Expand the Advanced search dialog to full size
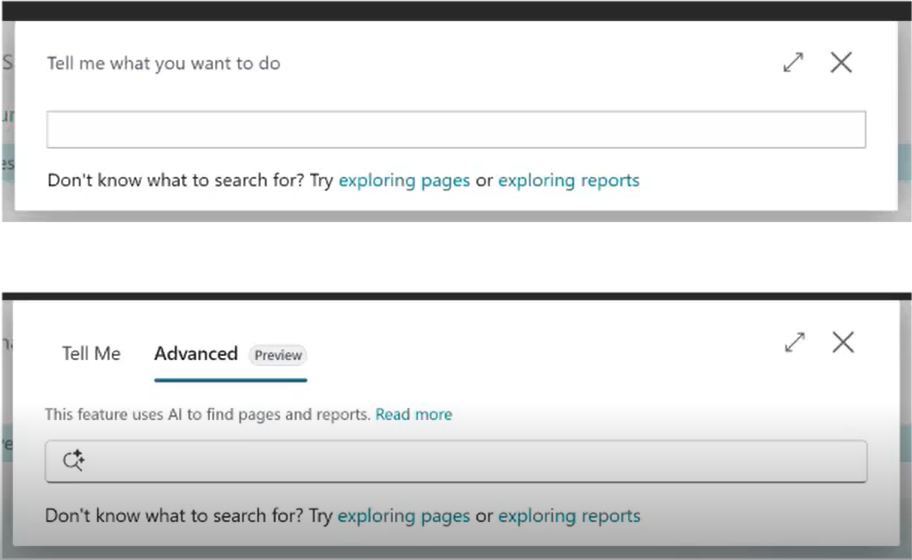This screenshot has height=560, width=912. pyautogui.click(x=795, y=343)
